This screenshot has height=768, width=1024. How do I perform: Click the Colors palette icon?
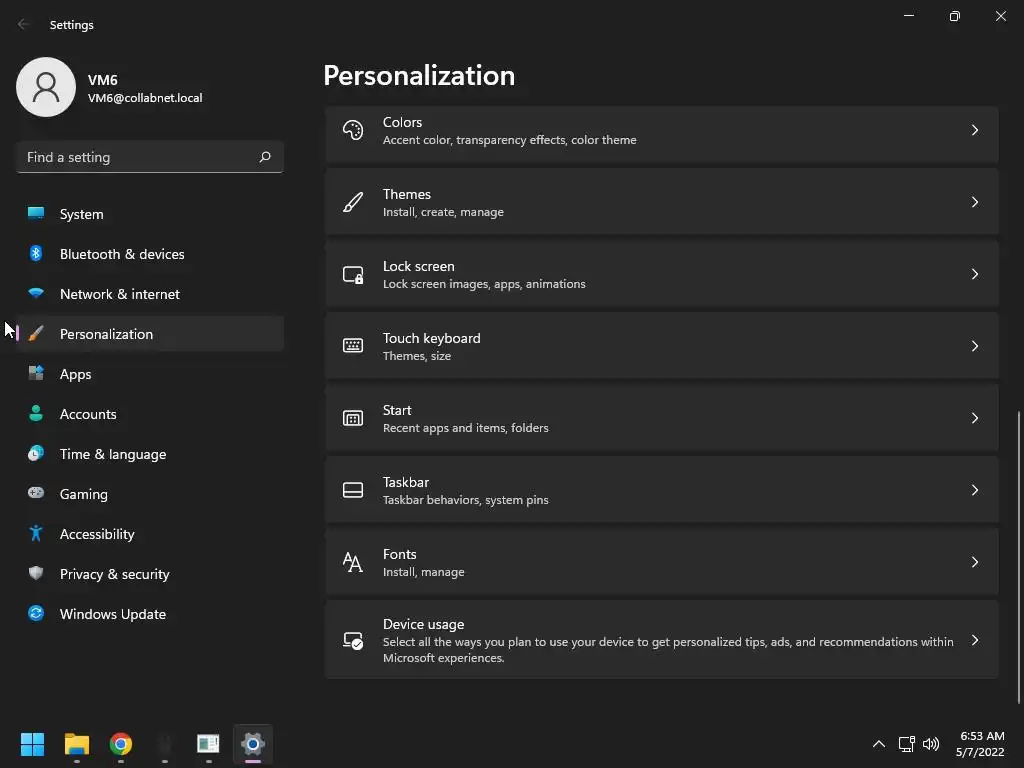pyautogui.click(x=353, y=130)
